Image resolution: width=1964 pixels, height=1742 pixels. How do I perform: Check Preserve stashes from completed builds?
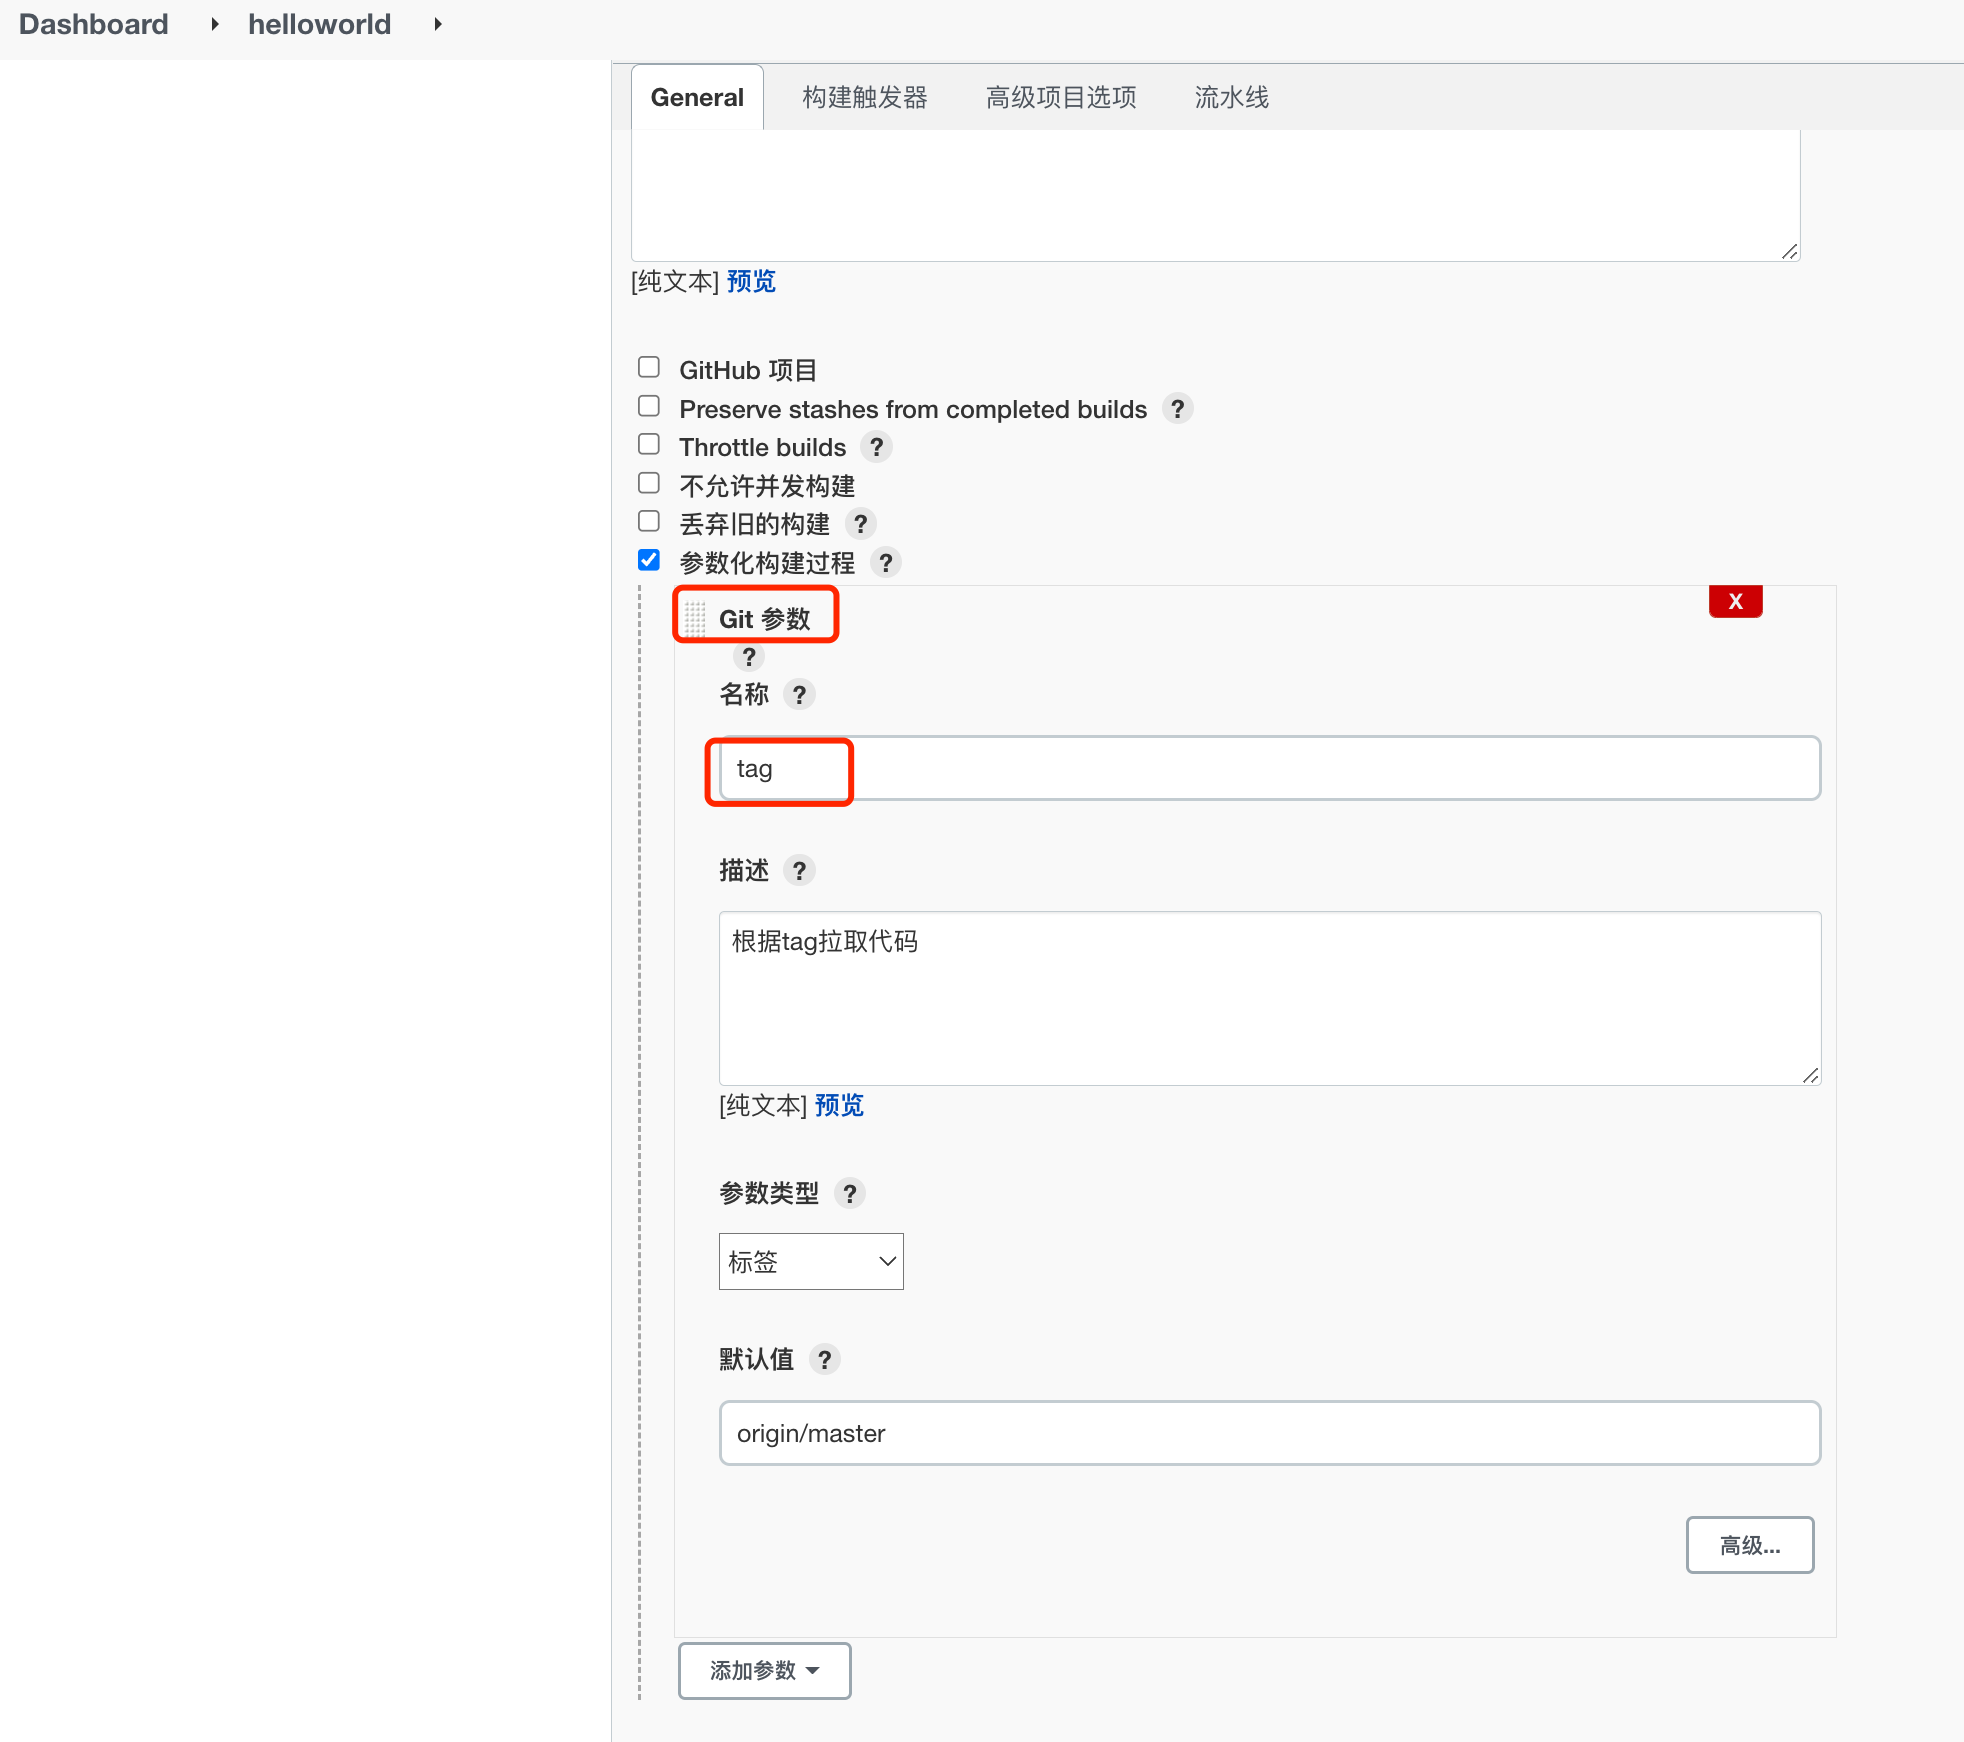[x=649, y=406]
